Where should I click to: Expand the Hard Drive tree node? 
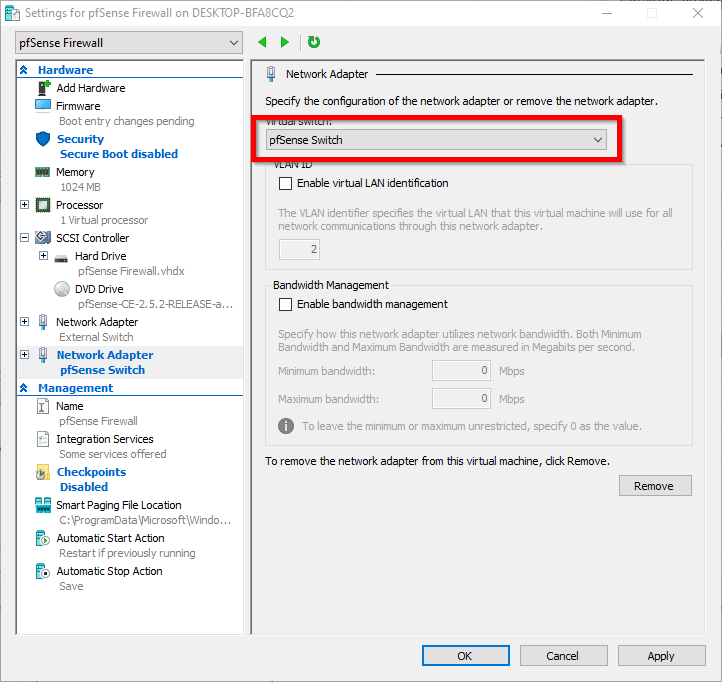[x=43, y=256]
